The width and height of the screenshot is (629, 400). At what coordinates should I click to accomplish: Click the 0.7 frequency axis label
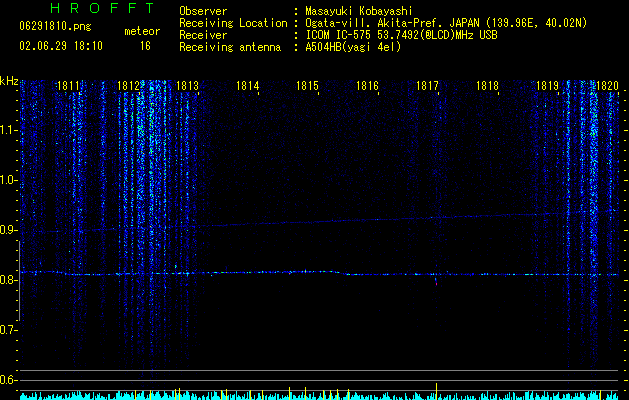click(x=8, y=330)
